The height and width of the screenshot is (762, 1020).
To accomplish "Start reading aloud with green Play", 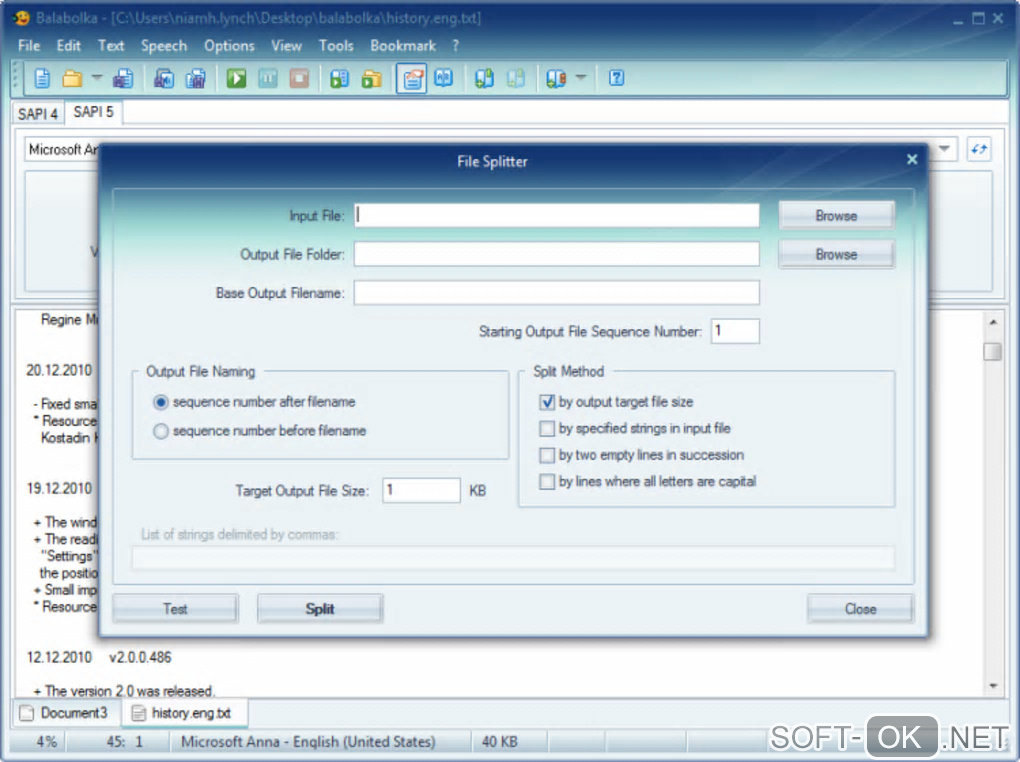I will (x=236, y=79).
